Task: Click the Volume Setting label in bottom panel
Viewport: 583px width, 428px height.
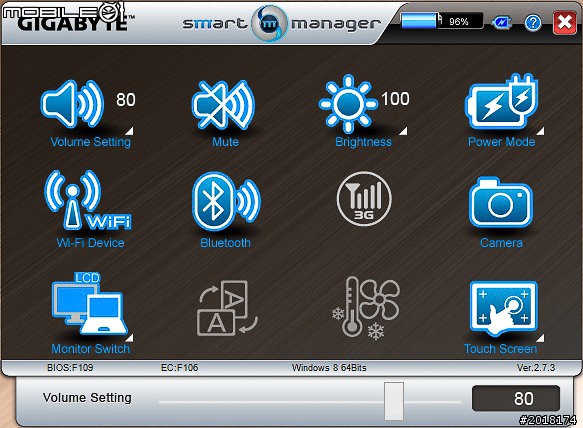Action: (x=87, y=398)
